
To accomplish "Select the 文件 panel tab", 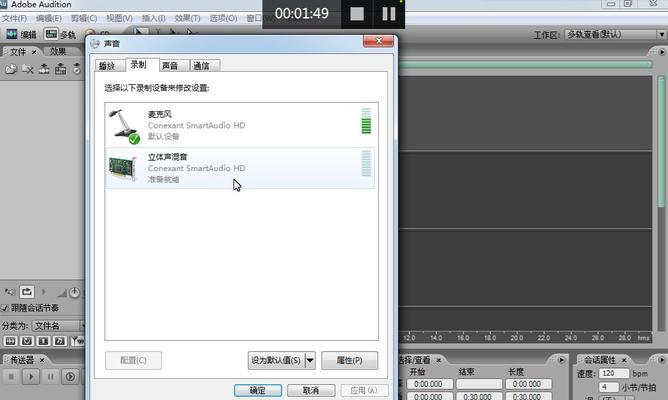I will pos(18,52).
